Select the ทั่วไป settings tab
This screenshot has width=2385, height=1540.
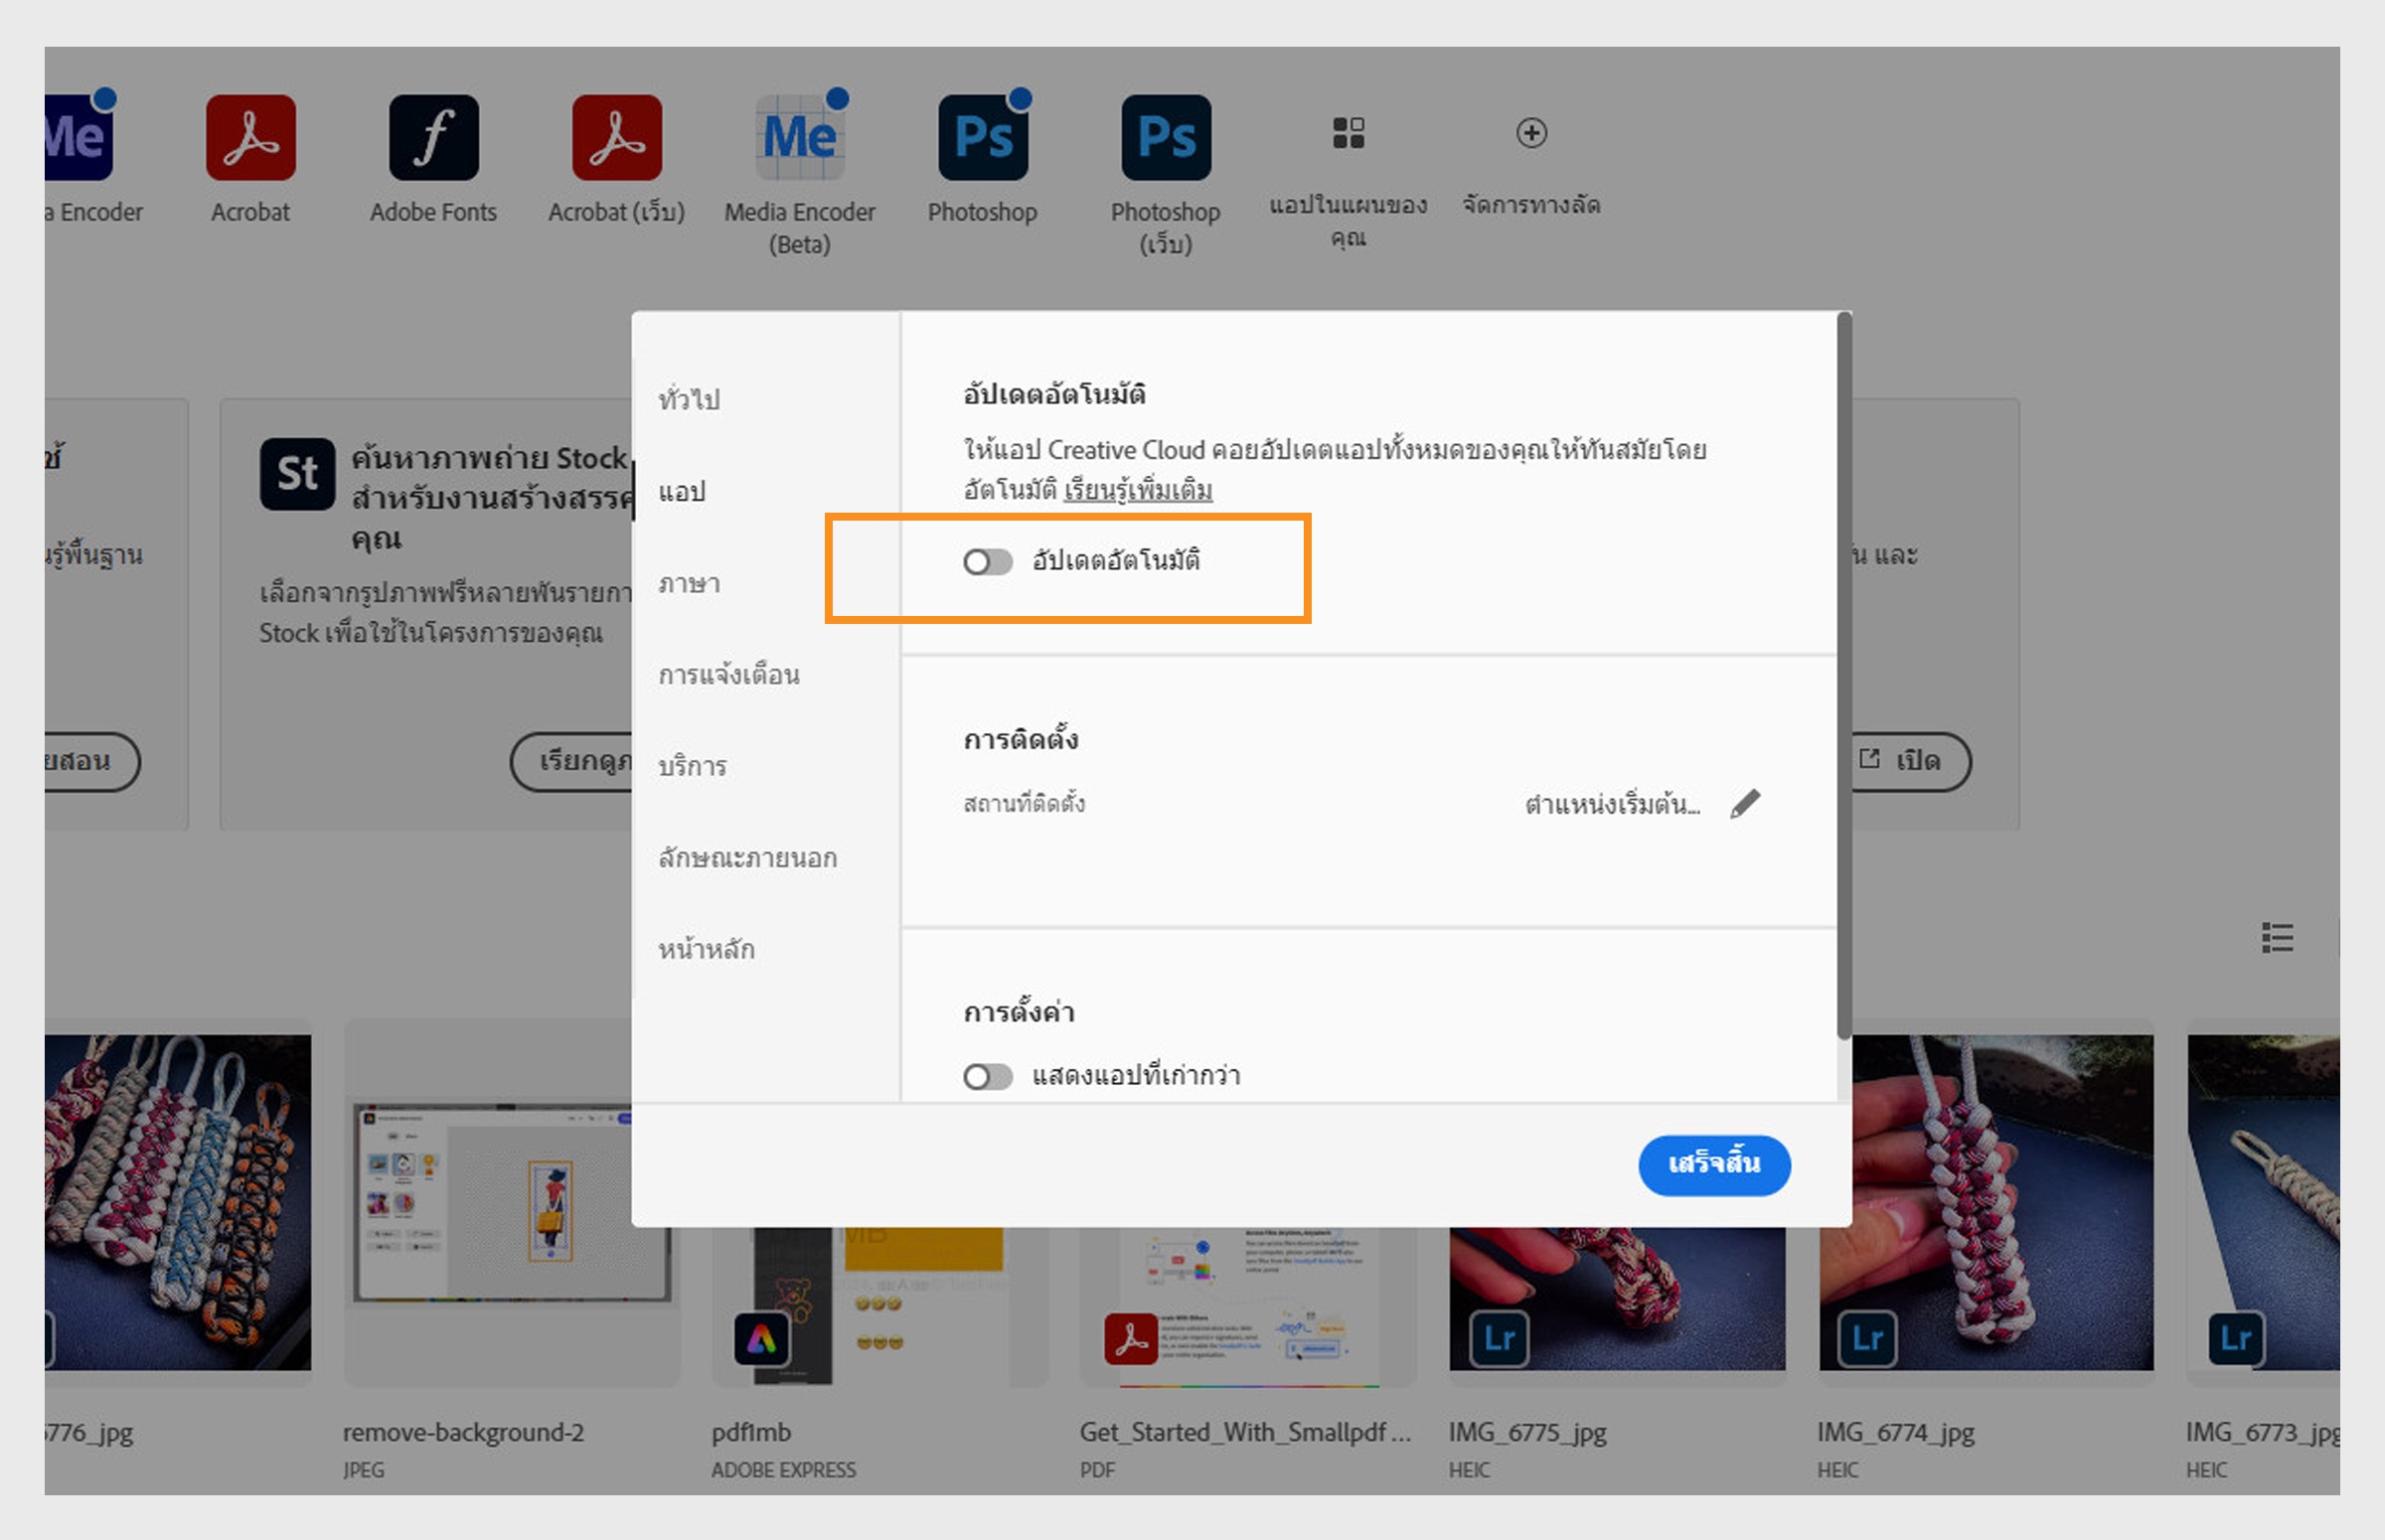pos(689,400)
